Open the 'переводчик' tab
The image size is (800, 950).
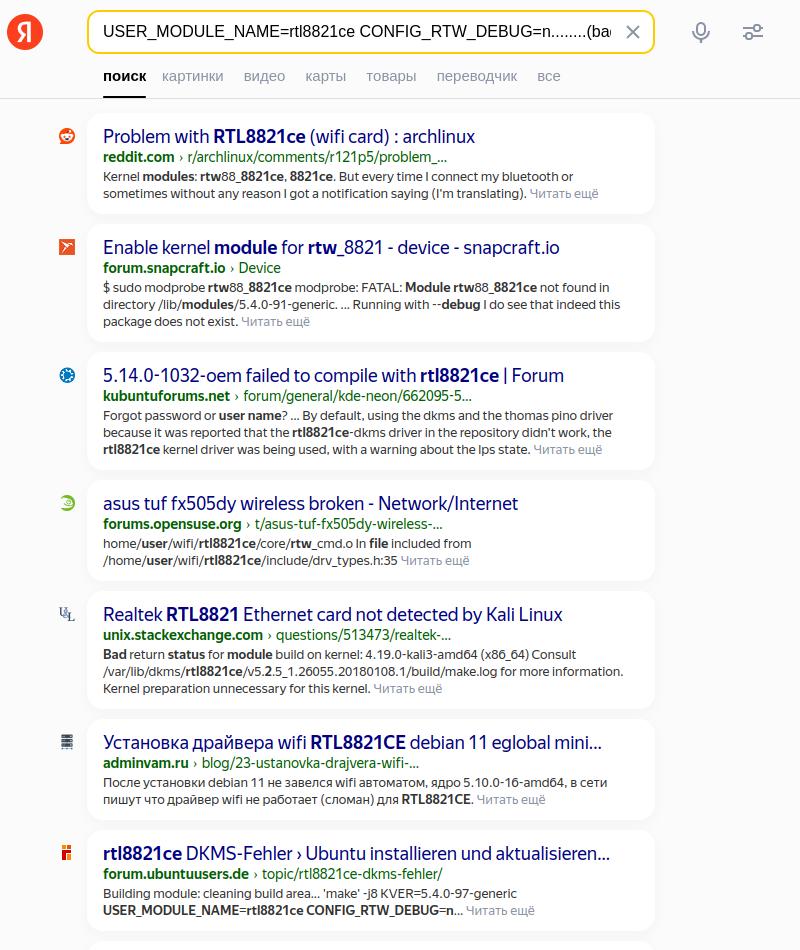477,76
